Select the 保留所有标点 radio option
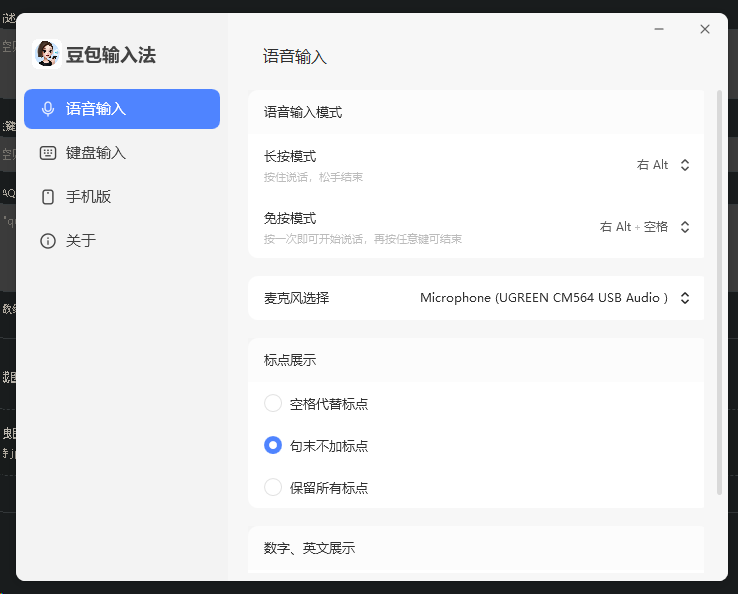 273,487
